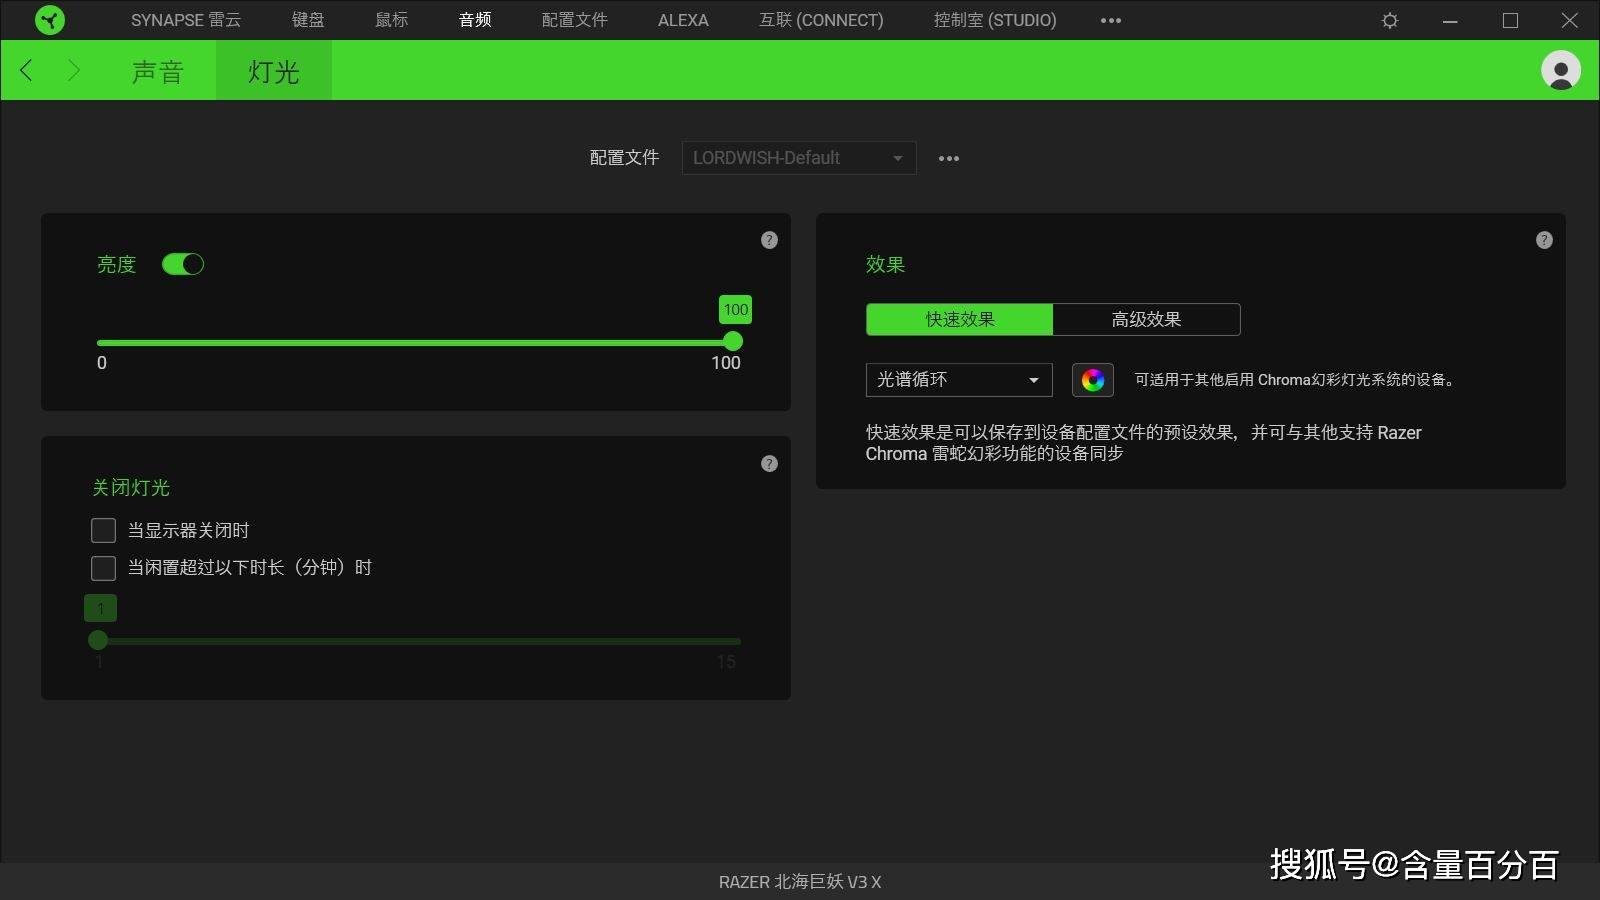
Task: Switch to 高级效果 advanced effects
Action: pyautogui.click(x=1146, y=319)
